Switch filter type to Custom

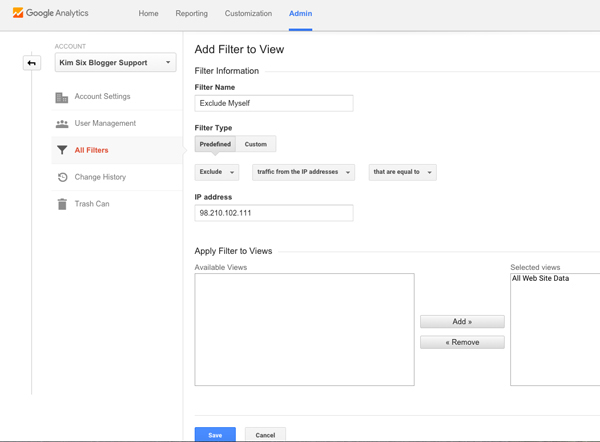256,144
